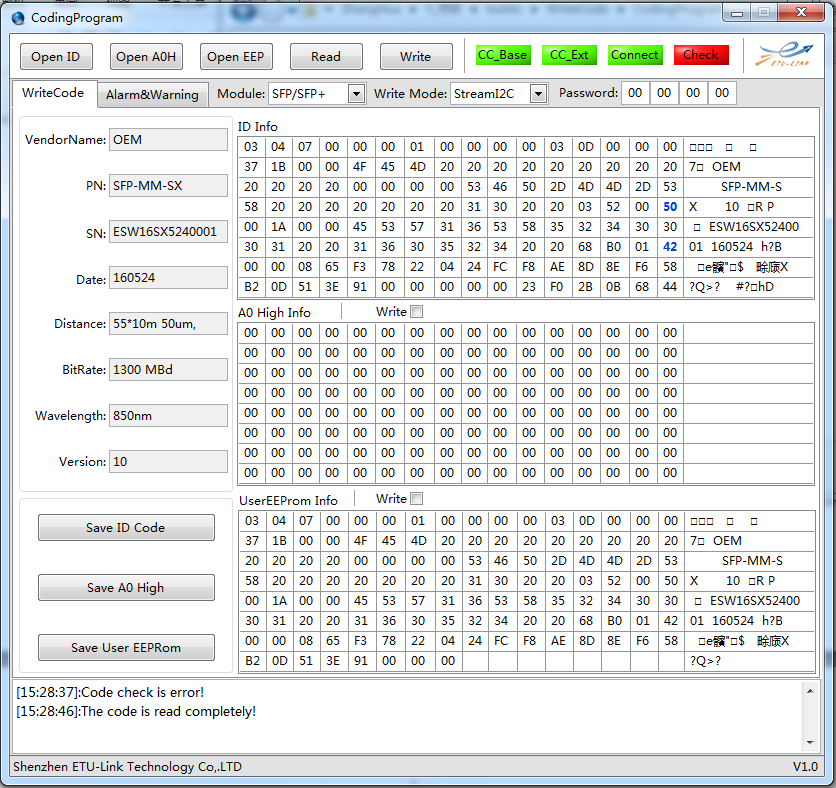Click the Open ID button
Viewport: 836px width, 788px height.
(56, 57)
